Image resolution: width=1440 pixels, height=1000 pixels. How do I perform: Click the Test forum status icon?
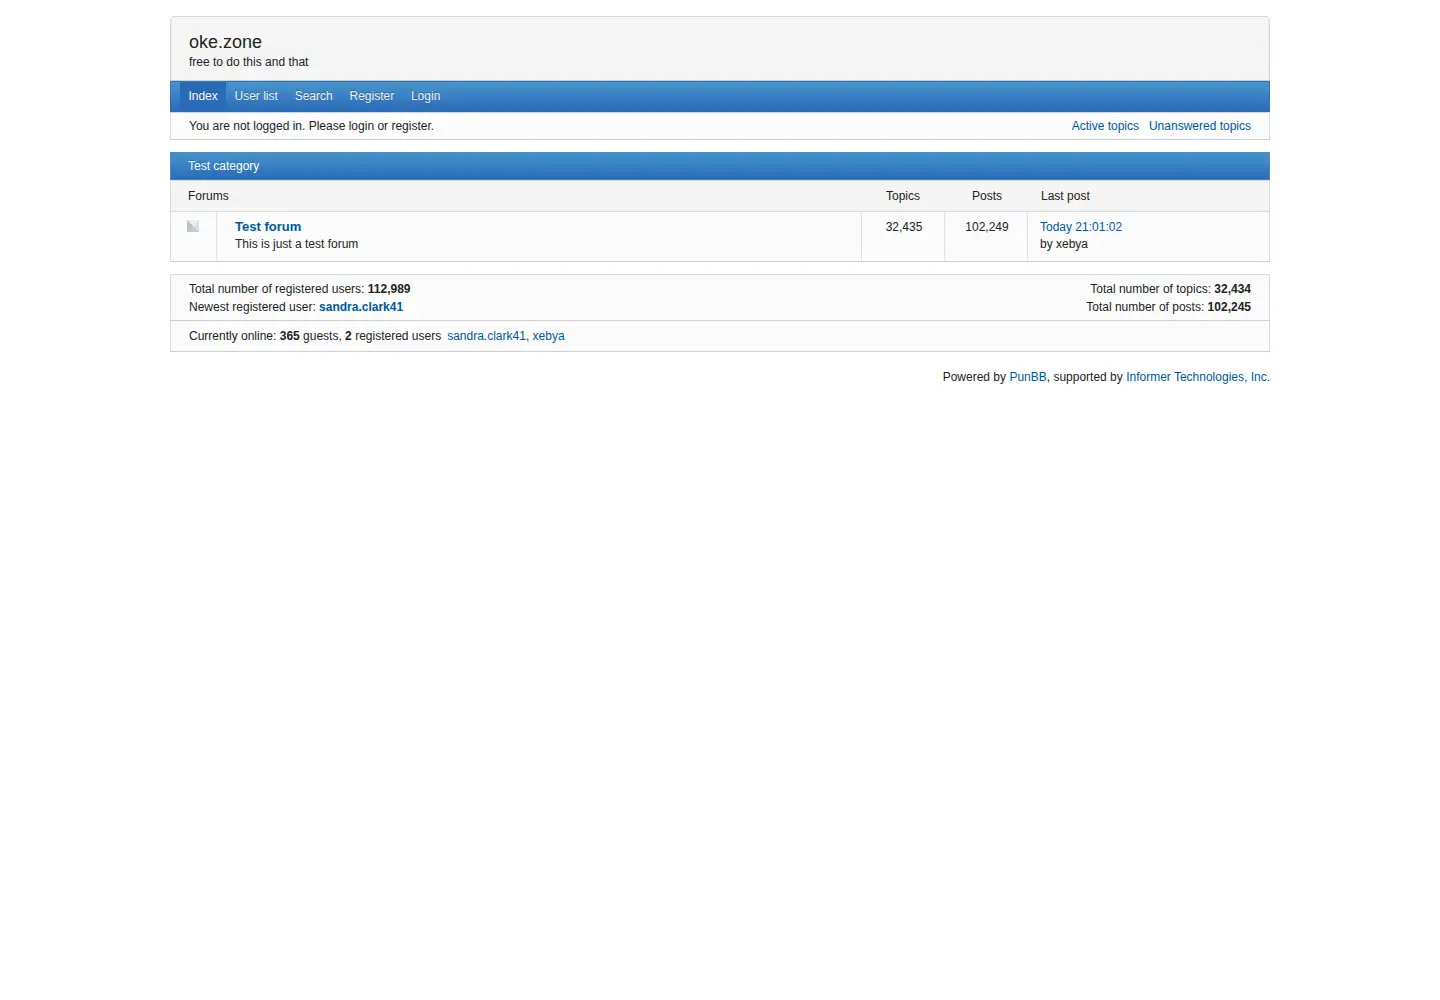(x=193, y=226)
